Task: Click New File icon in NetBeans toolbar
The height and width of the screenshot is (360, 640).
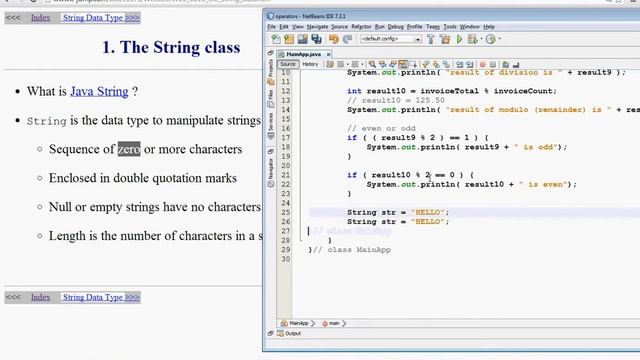Action: [x=276, y=39]
